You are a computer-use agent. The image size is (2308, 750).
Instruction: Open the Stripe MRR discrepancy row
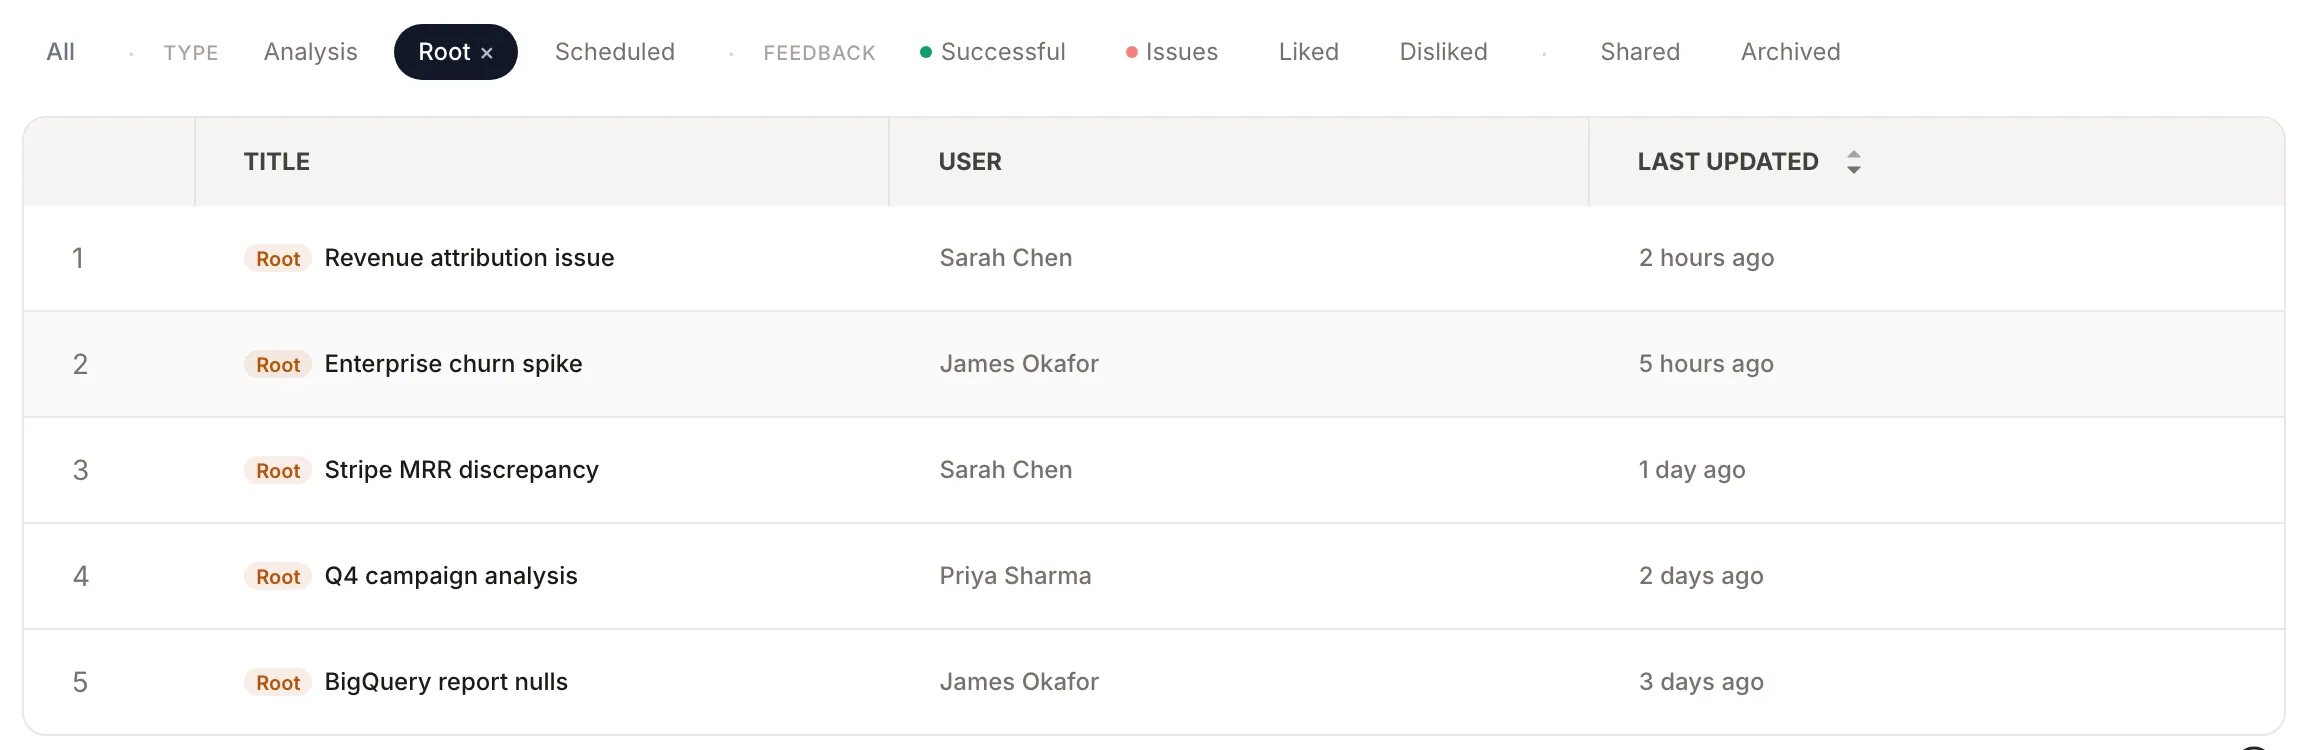[461, 469]
